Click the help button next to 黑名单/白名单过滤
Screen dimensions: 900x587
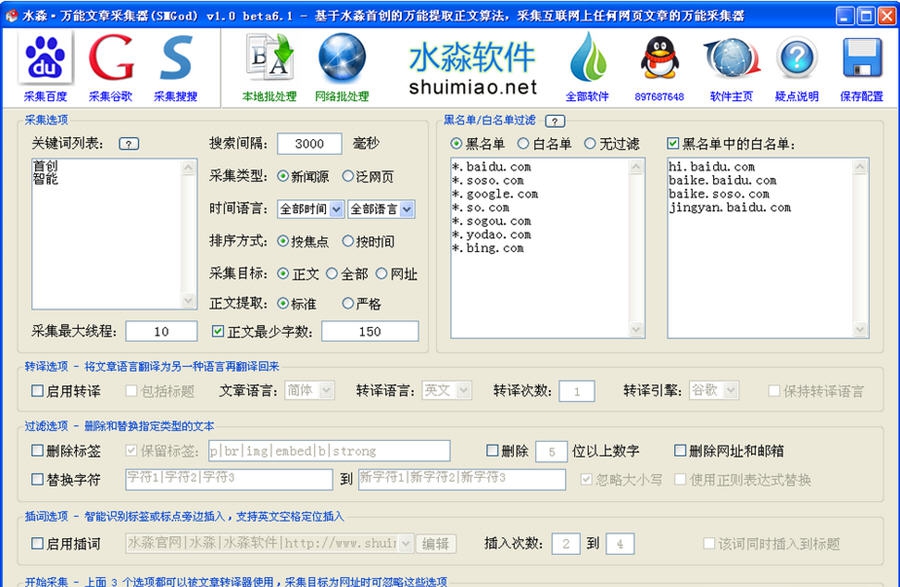point(554,121)
